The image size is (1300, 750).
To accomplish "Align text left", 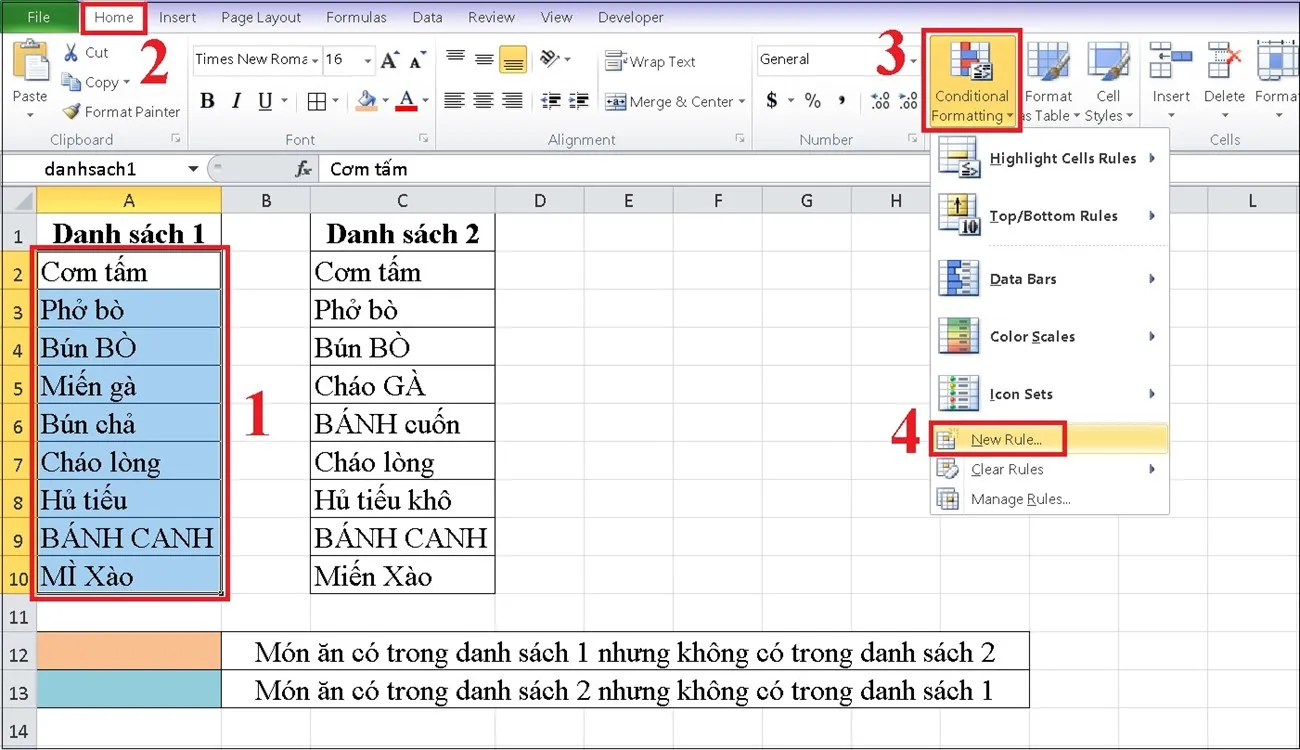I will click(x=455, y=101).
